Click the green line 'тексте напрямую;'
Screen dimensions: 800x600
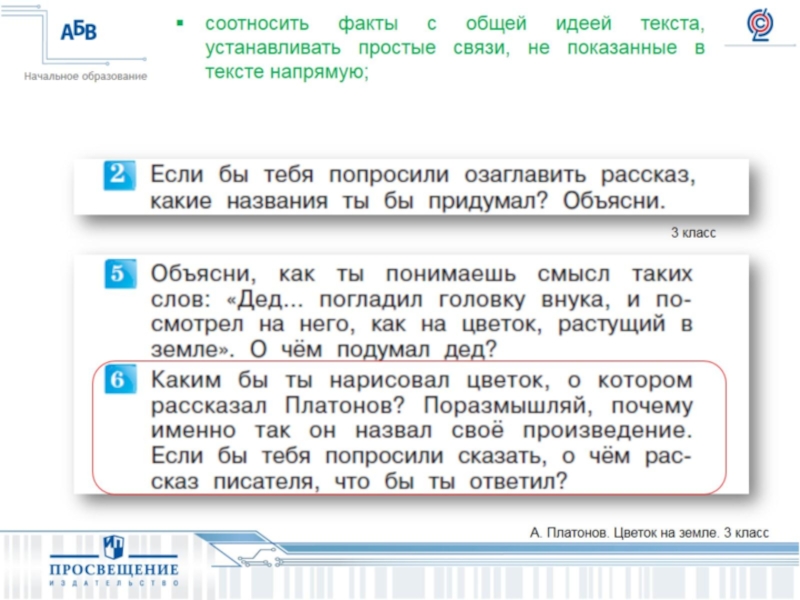pos(287,72)
